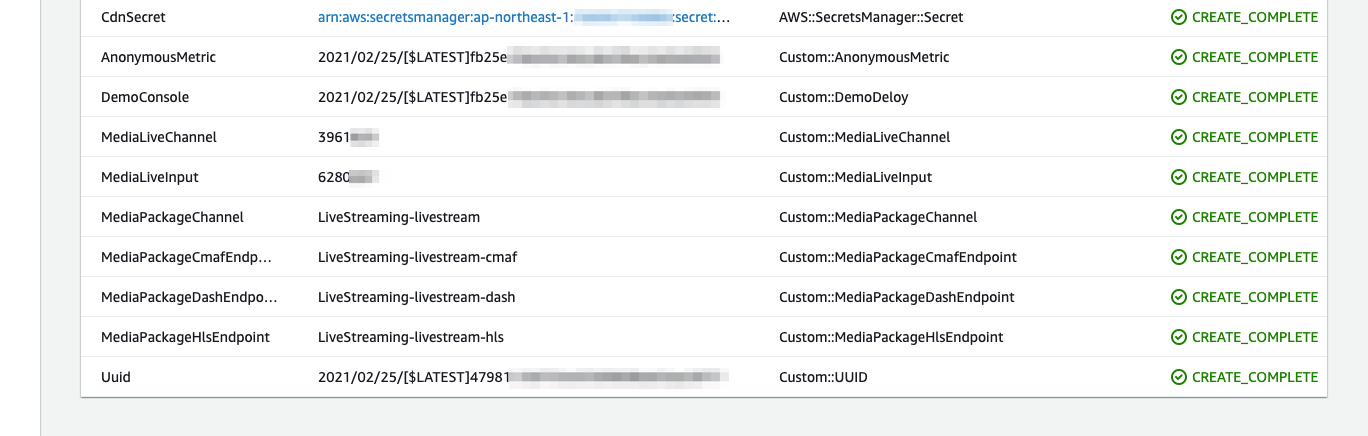This screenshot has height=436, width=1368.
Task: Click the LiveStreaming-livestream-dash physical ID
Action: click(x=416, y=297)
